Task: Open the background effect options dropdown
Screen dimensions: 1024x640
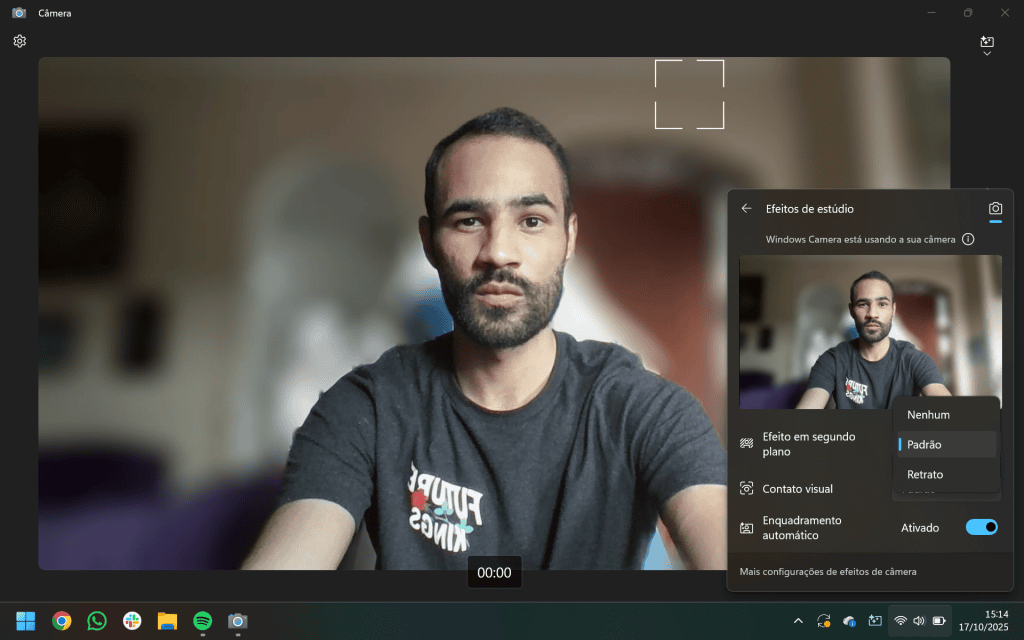Action: point(946,444)
